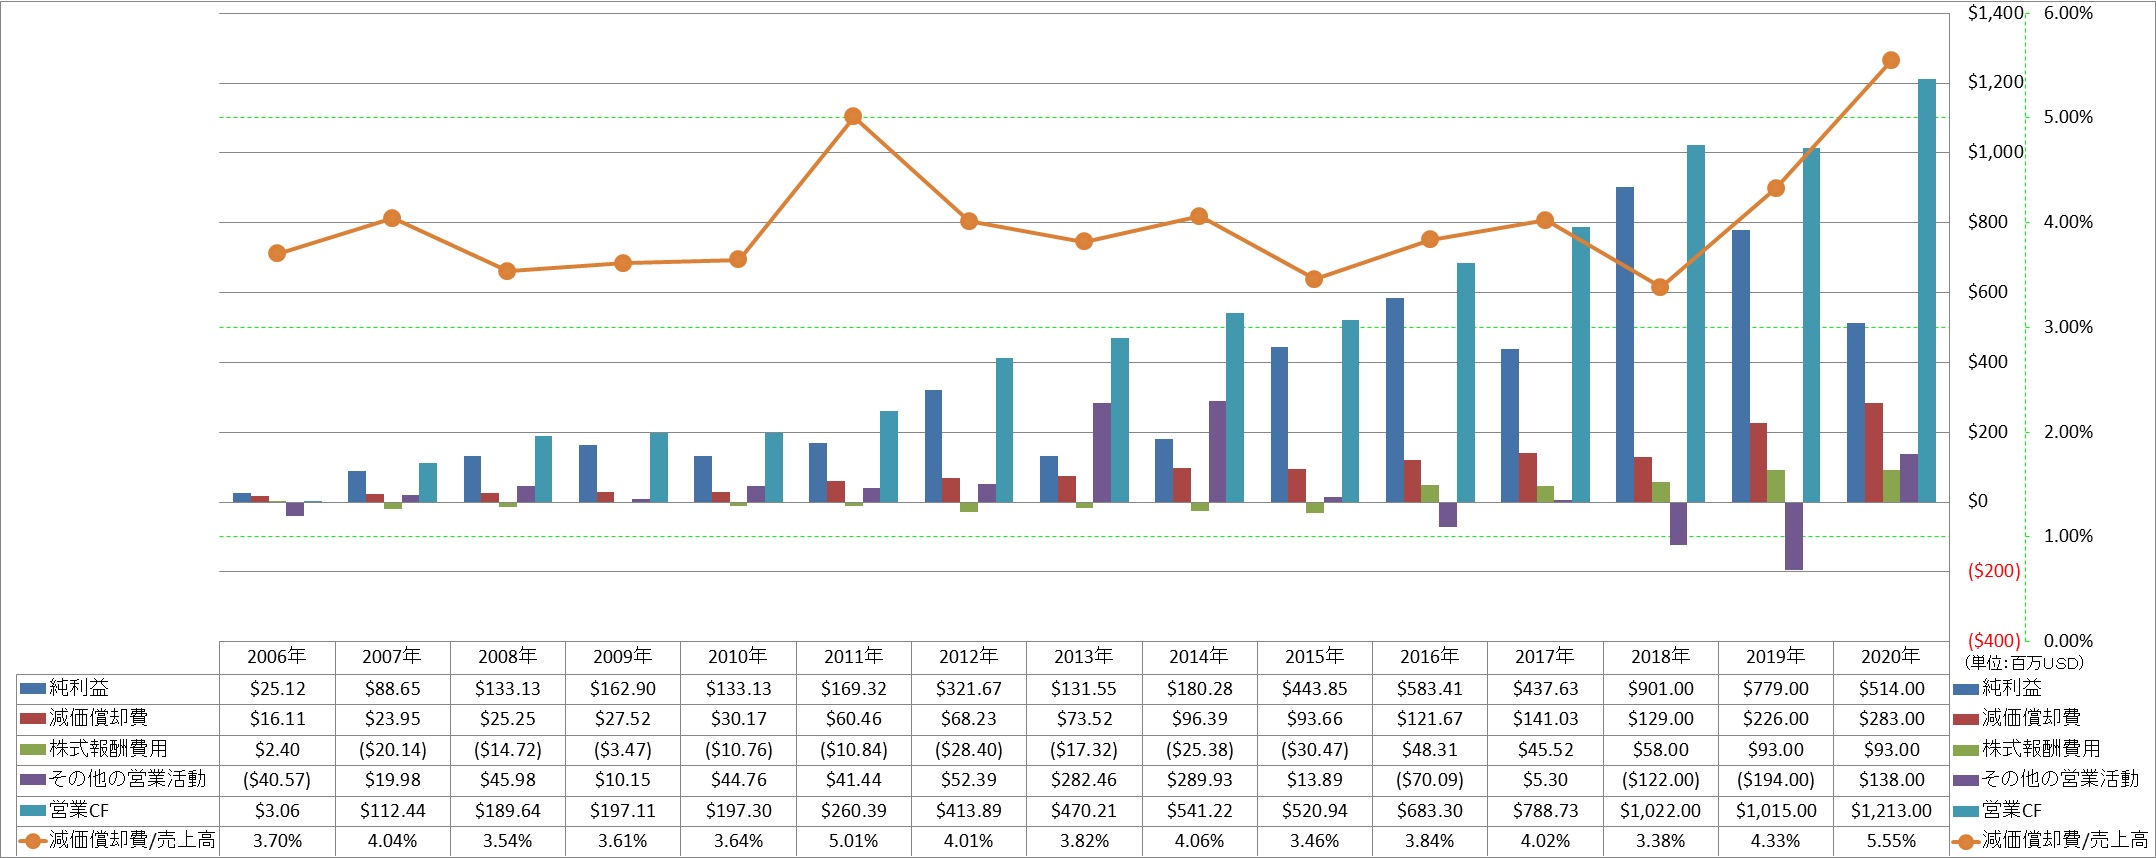Select the 2020年 column header
Image resolution: width=2156 pixels, height=858 pixels.
pos(1891,657)
